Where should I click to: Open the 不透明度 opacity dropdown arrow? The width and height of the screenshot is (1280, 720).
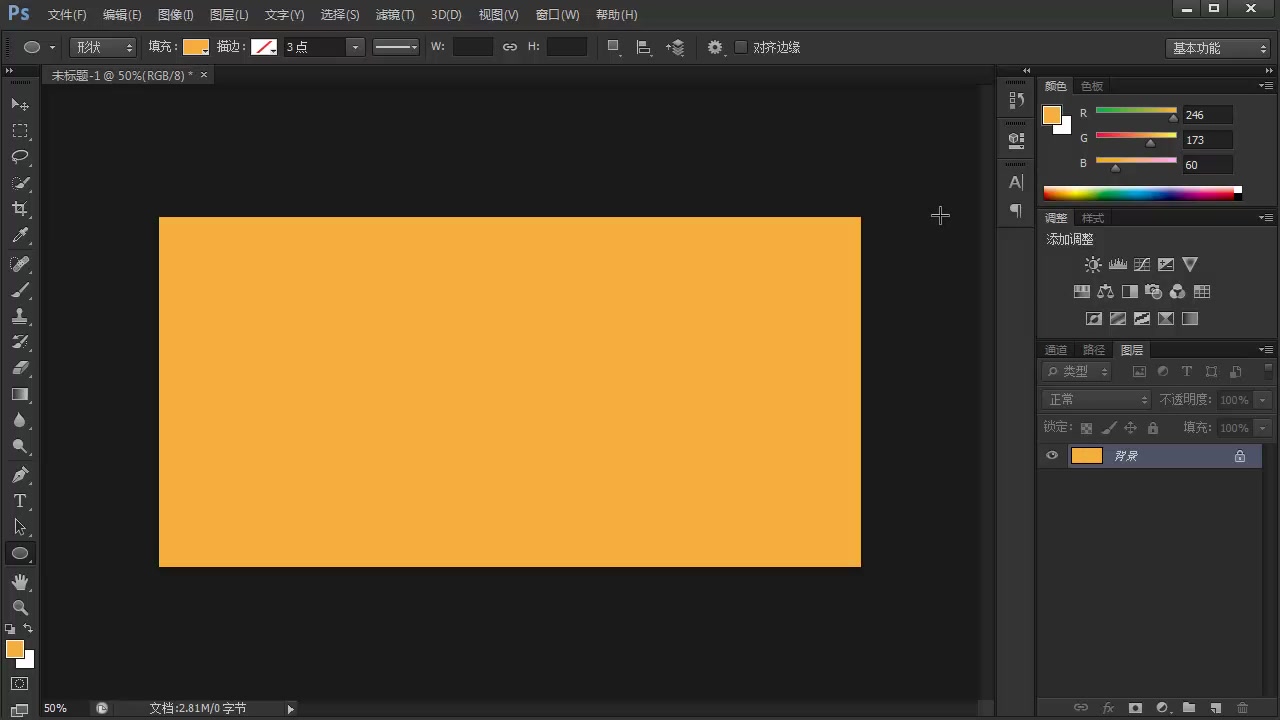click(1263, 400)
